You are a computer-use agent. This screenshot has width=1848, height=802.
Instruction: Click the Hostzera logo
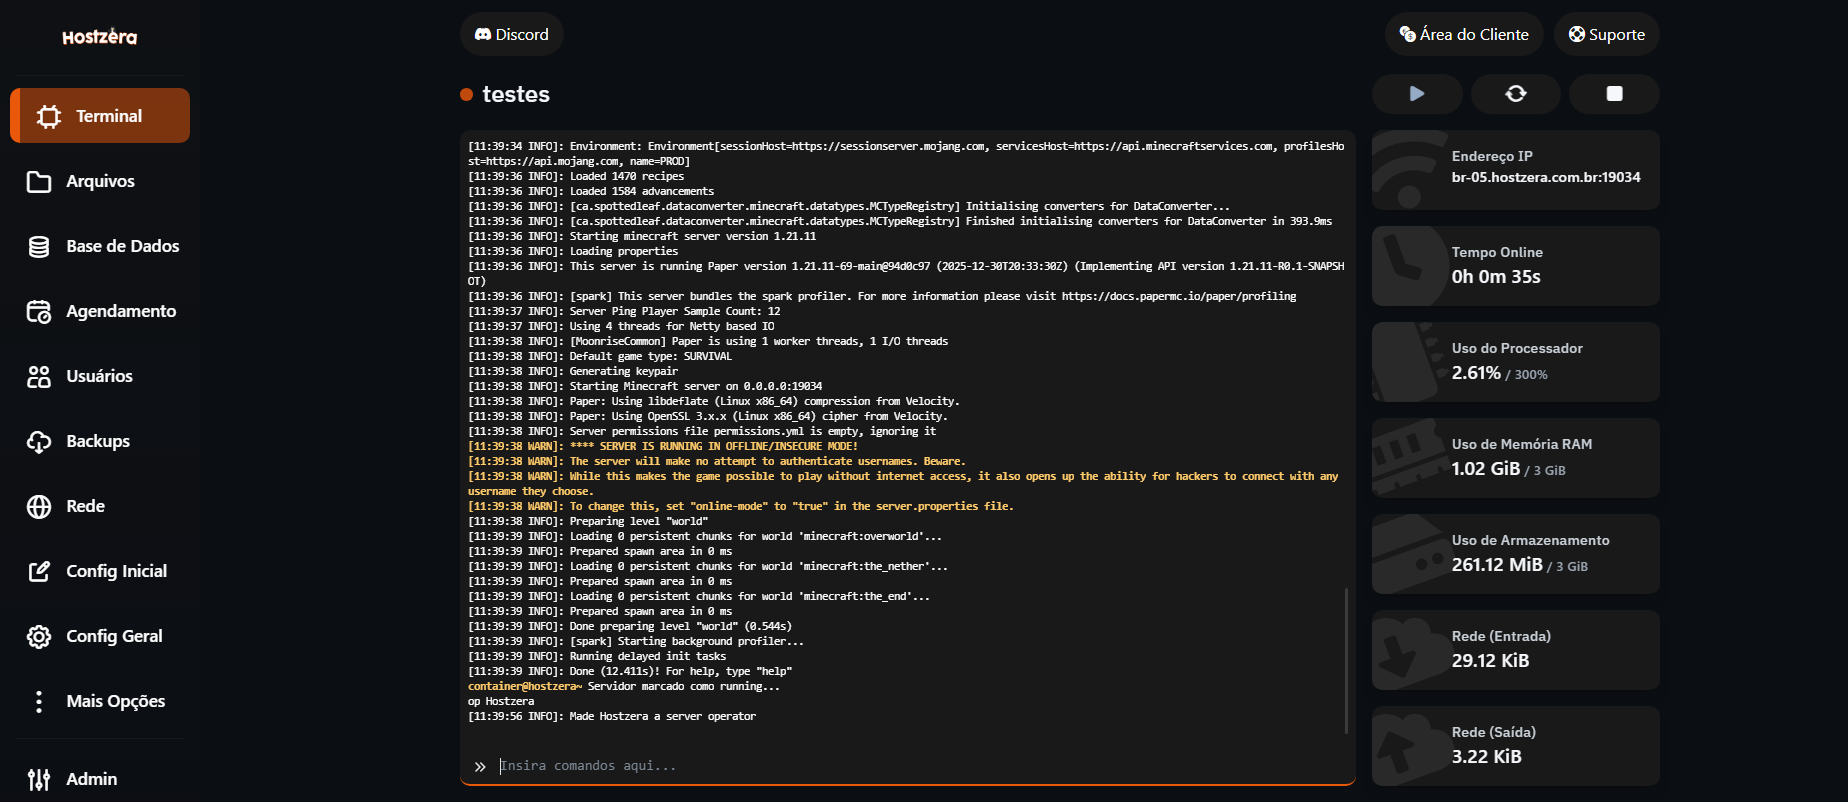[x=100, y=37]
